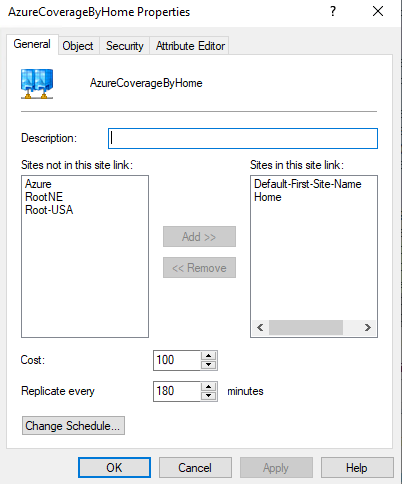Open the Change Schedule dialog

point(73,426)
